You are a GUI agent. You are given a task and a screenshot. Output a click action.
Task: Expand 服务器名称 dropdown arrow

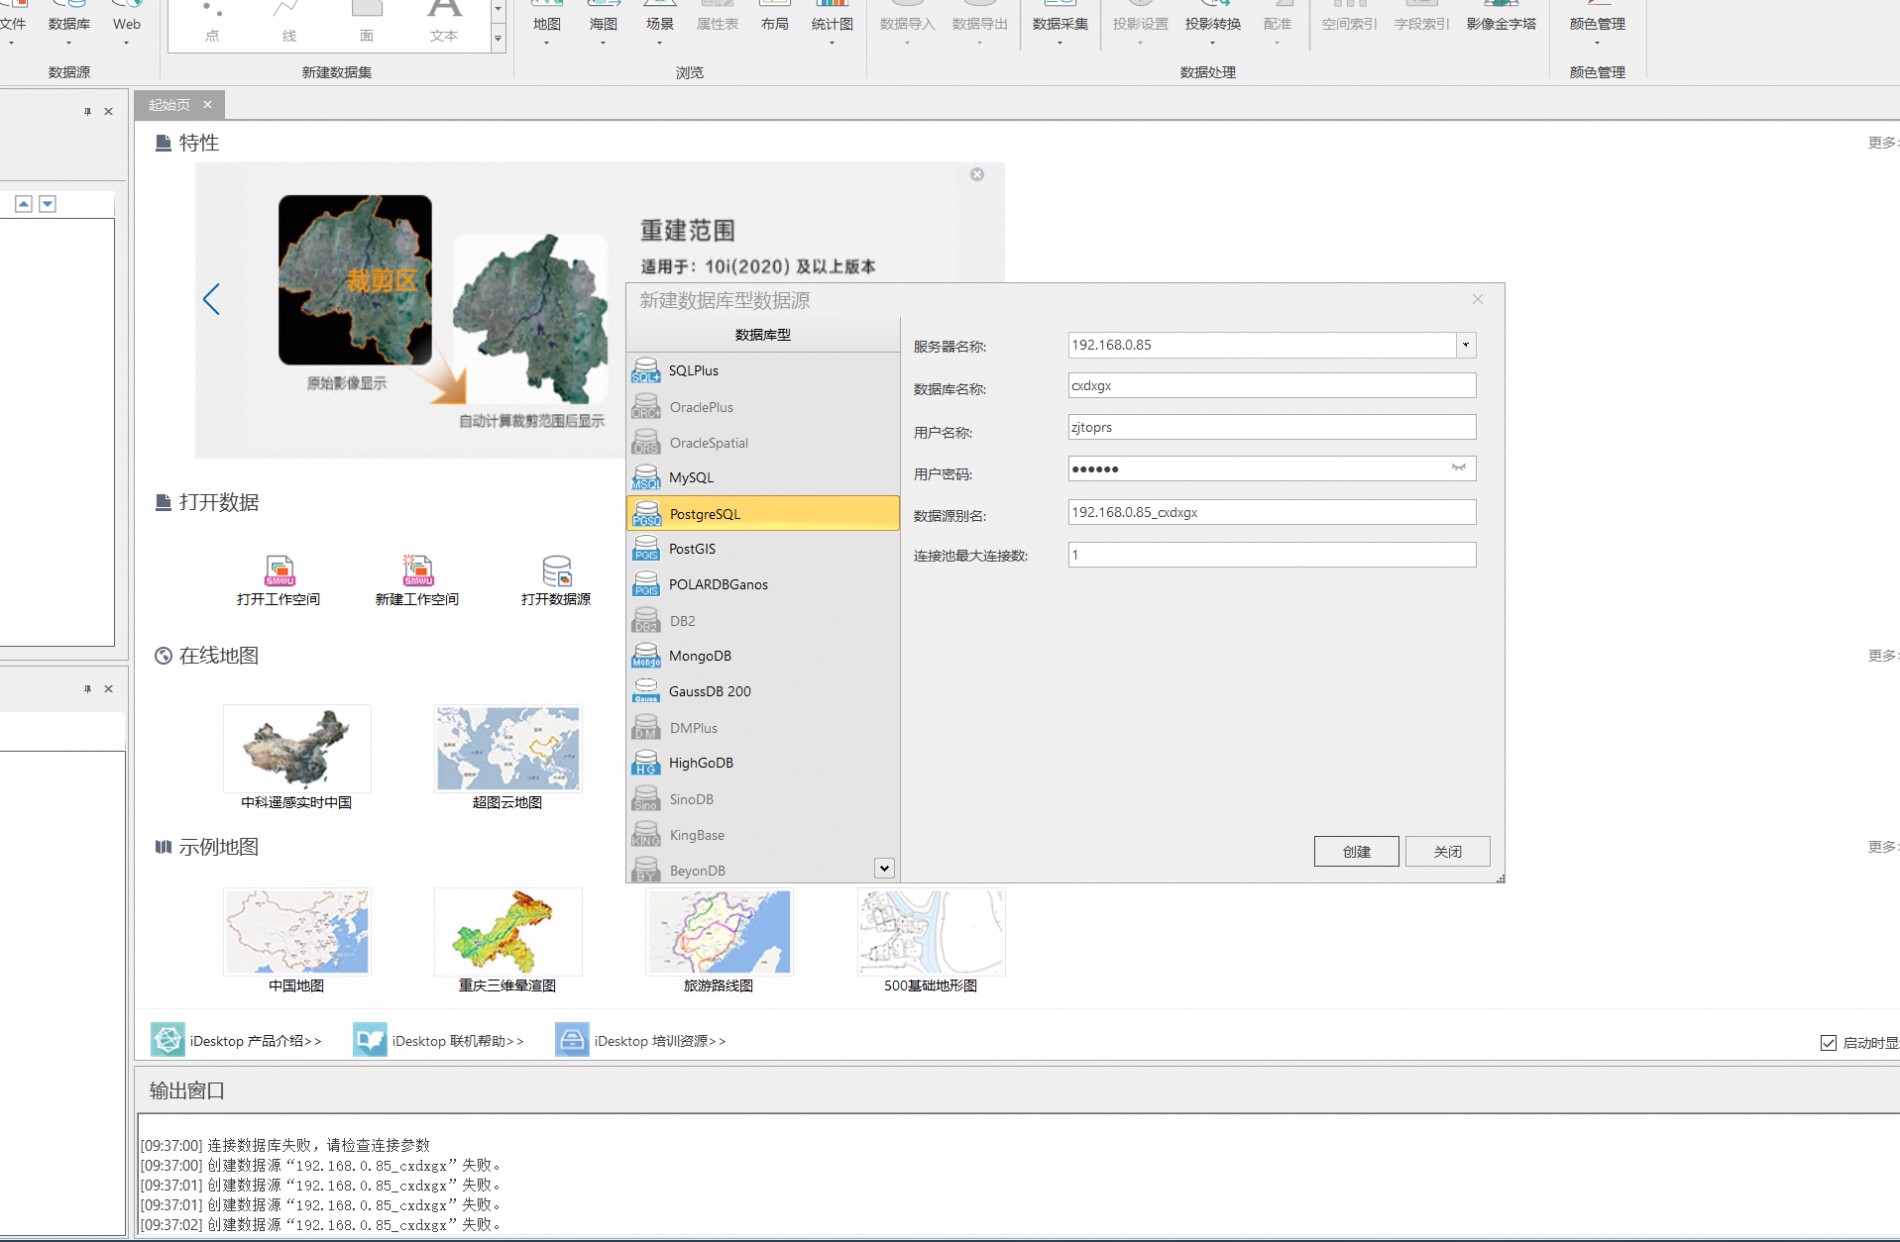[1466, 345]
